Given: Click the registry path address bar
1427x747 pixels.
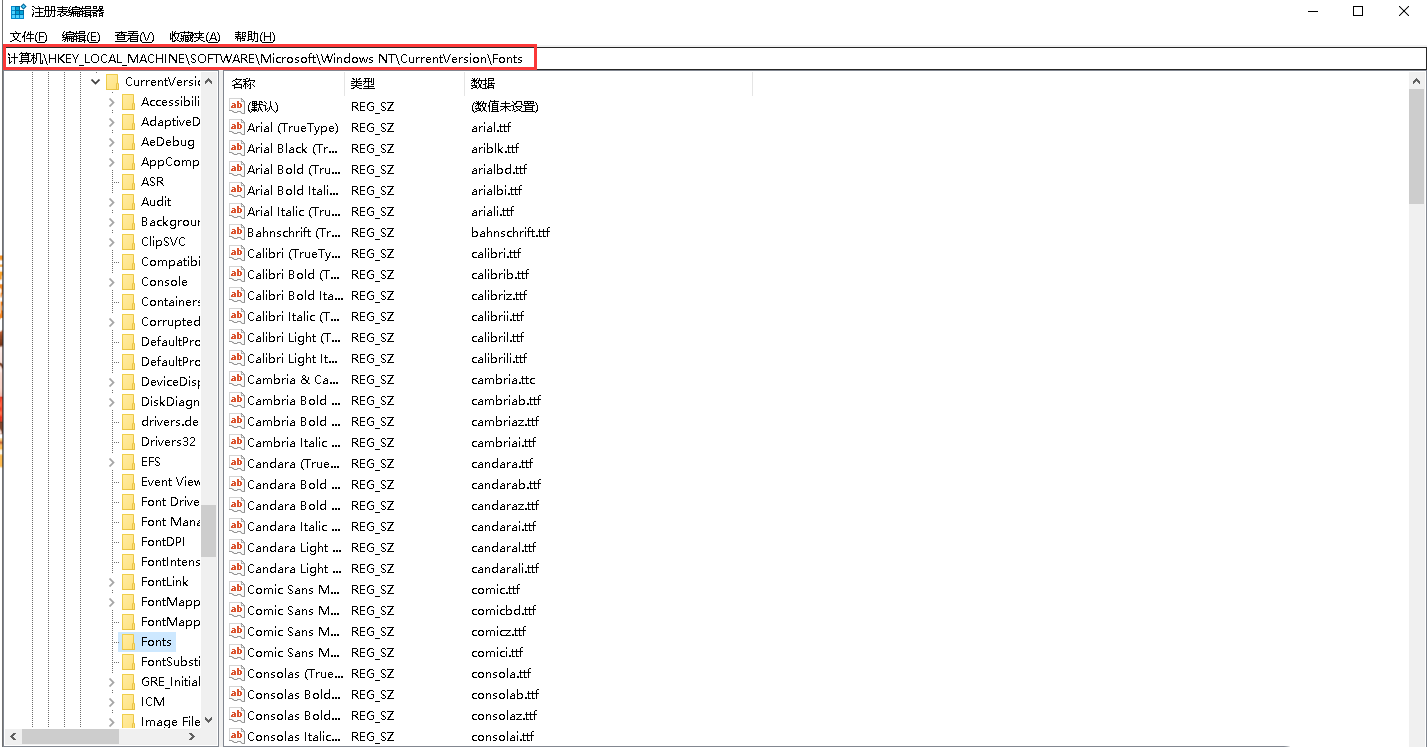Looking at the screenshot, I should [x=713, y=58].
